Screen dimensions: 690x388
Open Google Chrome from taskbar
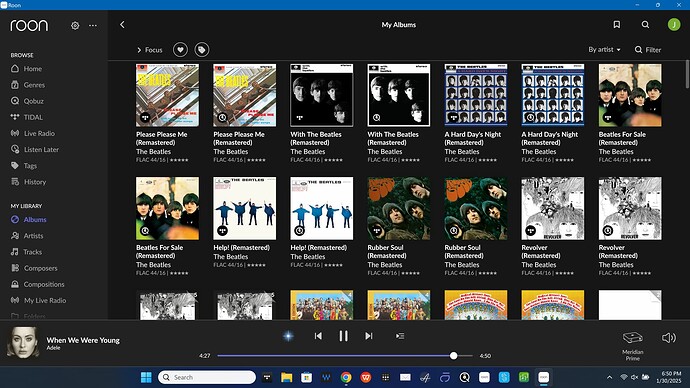click(x=346, y=377)
